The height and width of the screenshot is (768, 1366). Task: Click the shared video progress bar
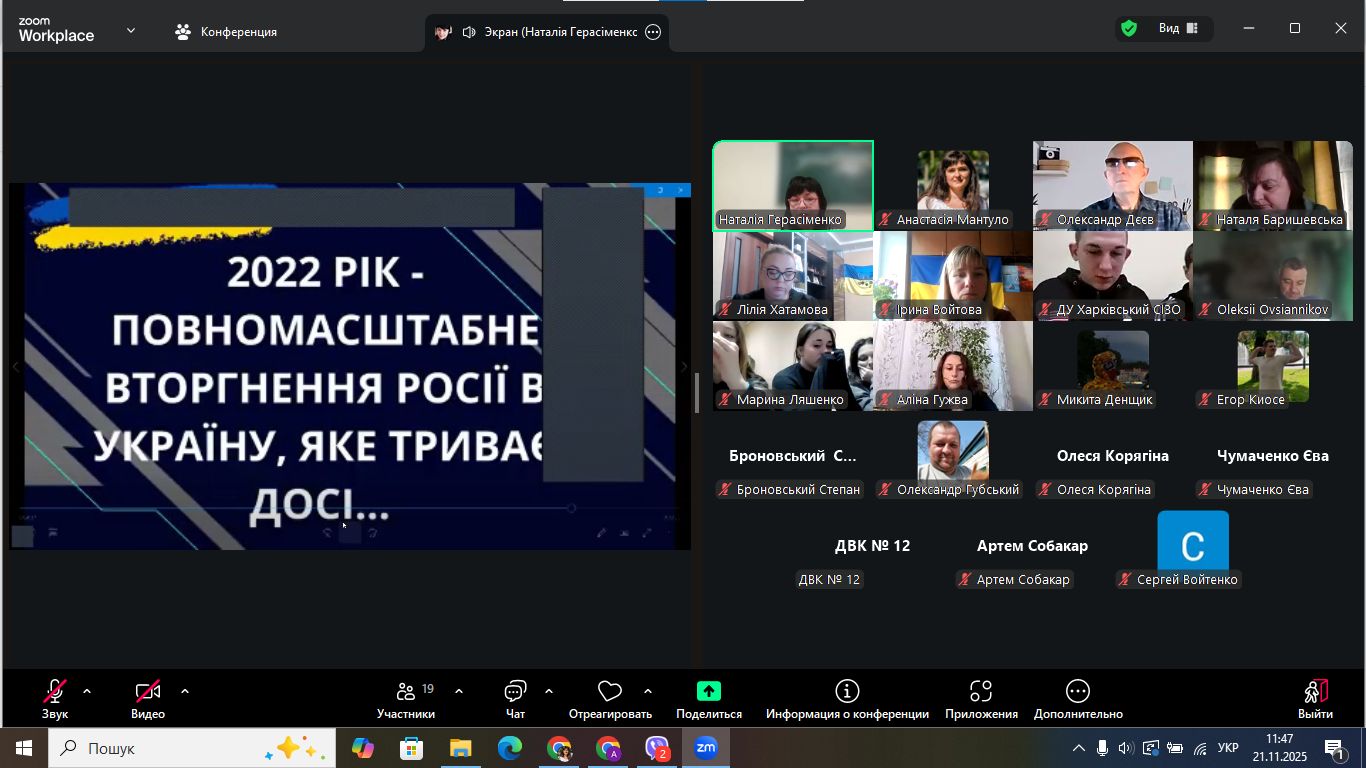[300, 508]
